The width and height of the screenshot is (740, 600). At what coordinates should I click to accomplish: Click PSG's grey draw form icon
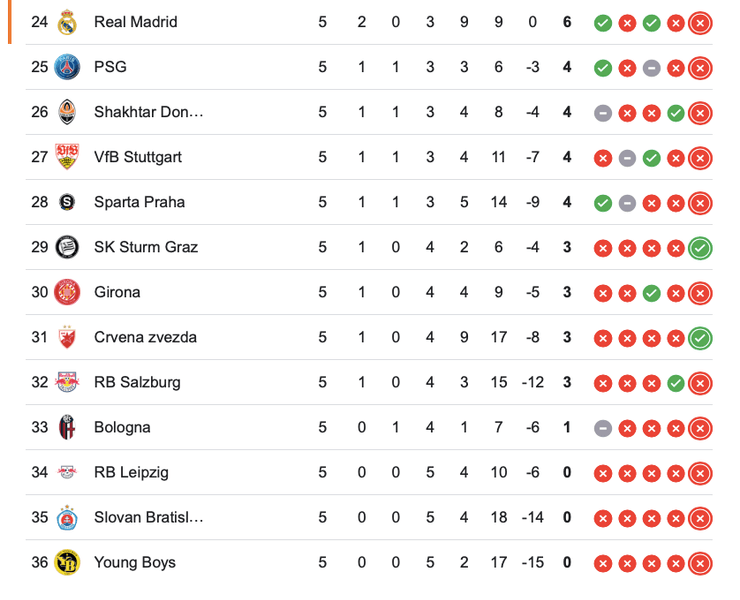tap(651, 67)
